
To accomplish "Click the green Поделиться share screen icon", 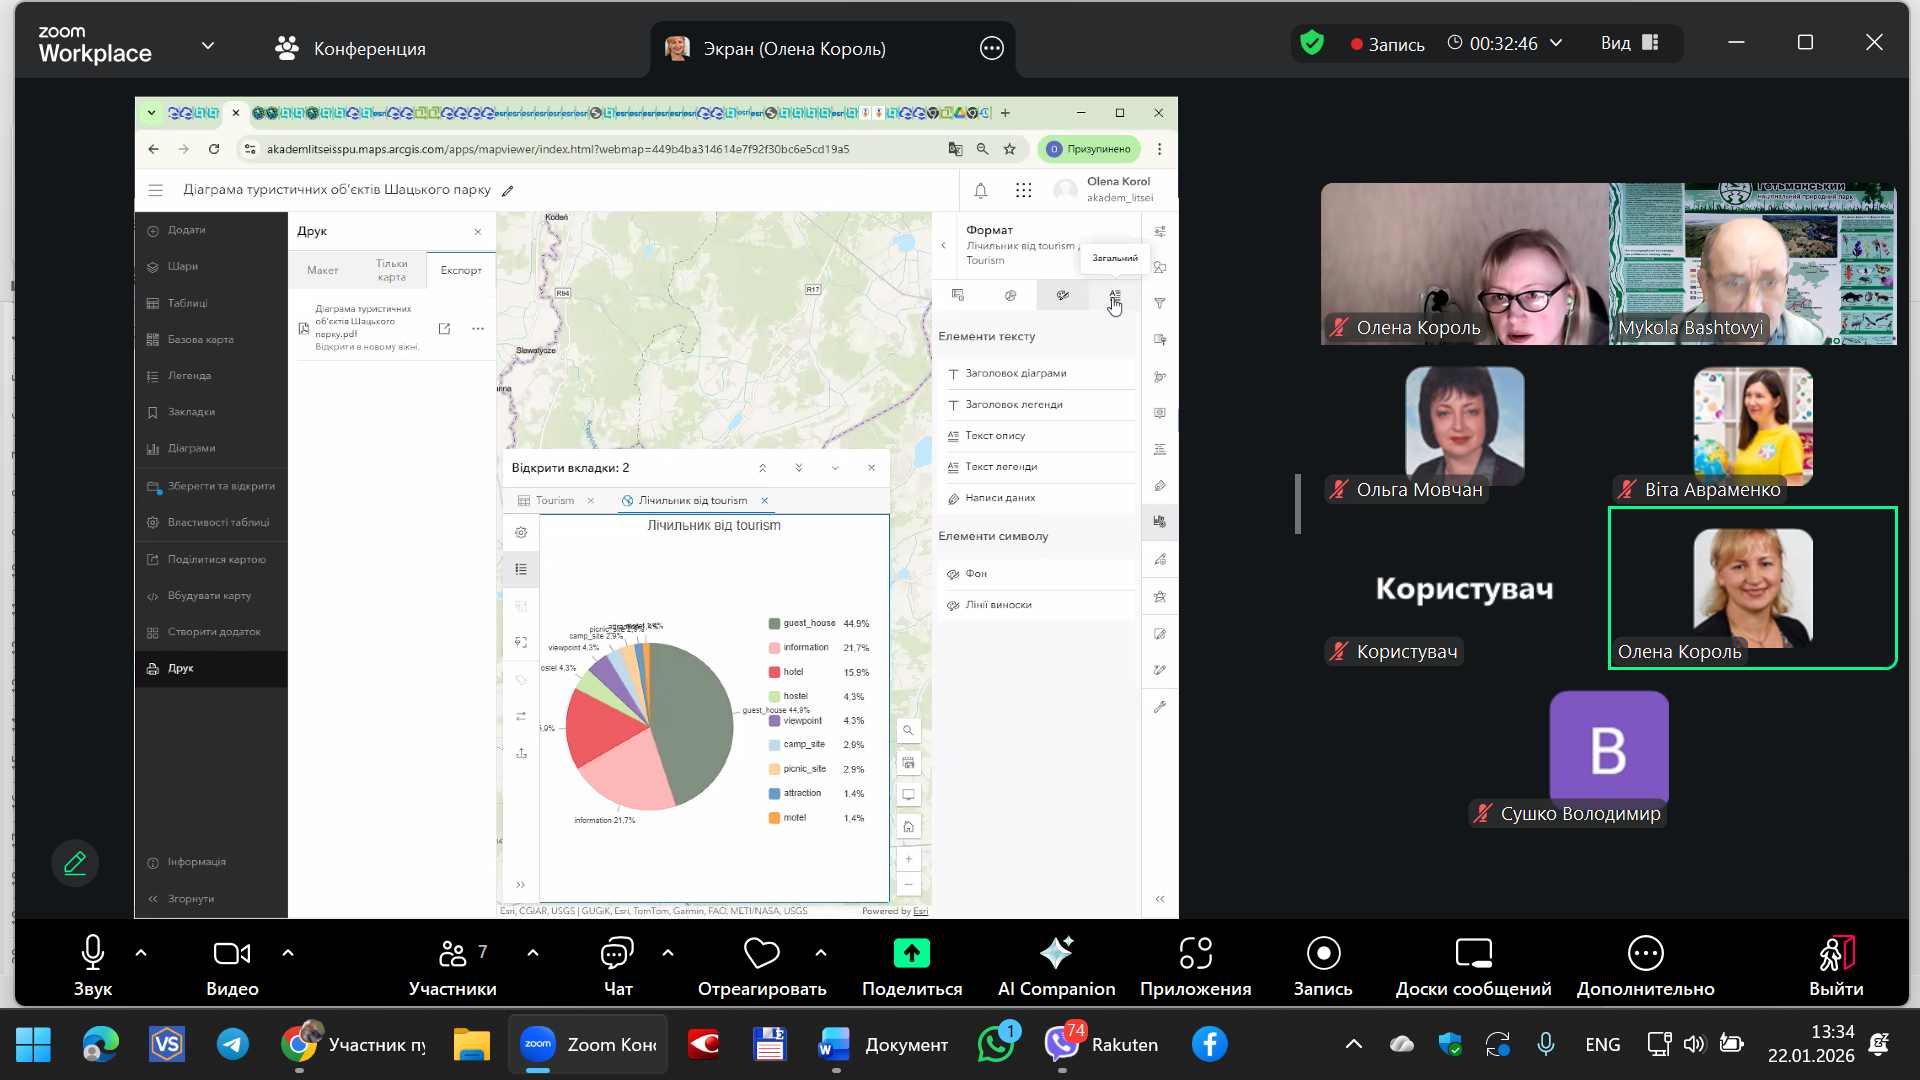I will click(x=911, y=954).
